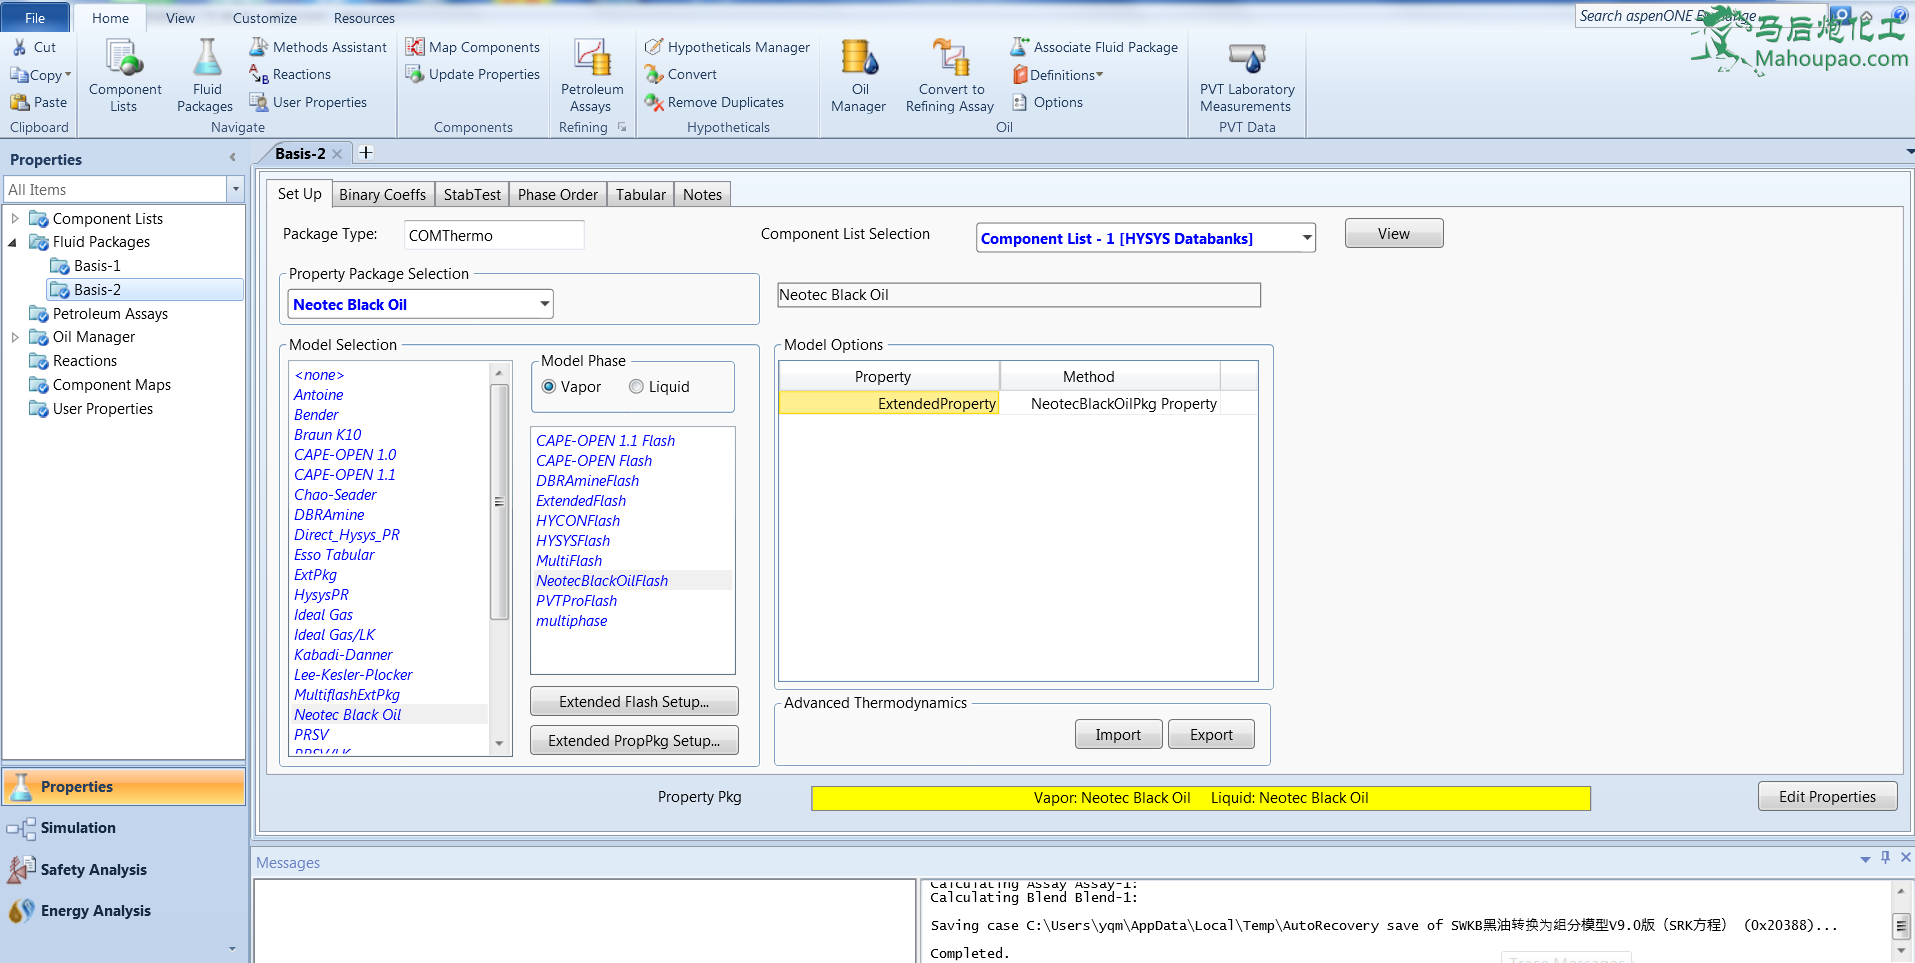The image size is (1915, 963).
Task: Open Hypotheticals Manager
Action: (x=727, y=47)
